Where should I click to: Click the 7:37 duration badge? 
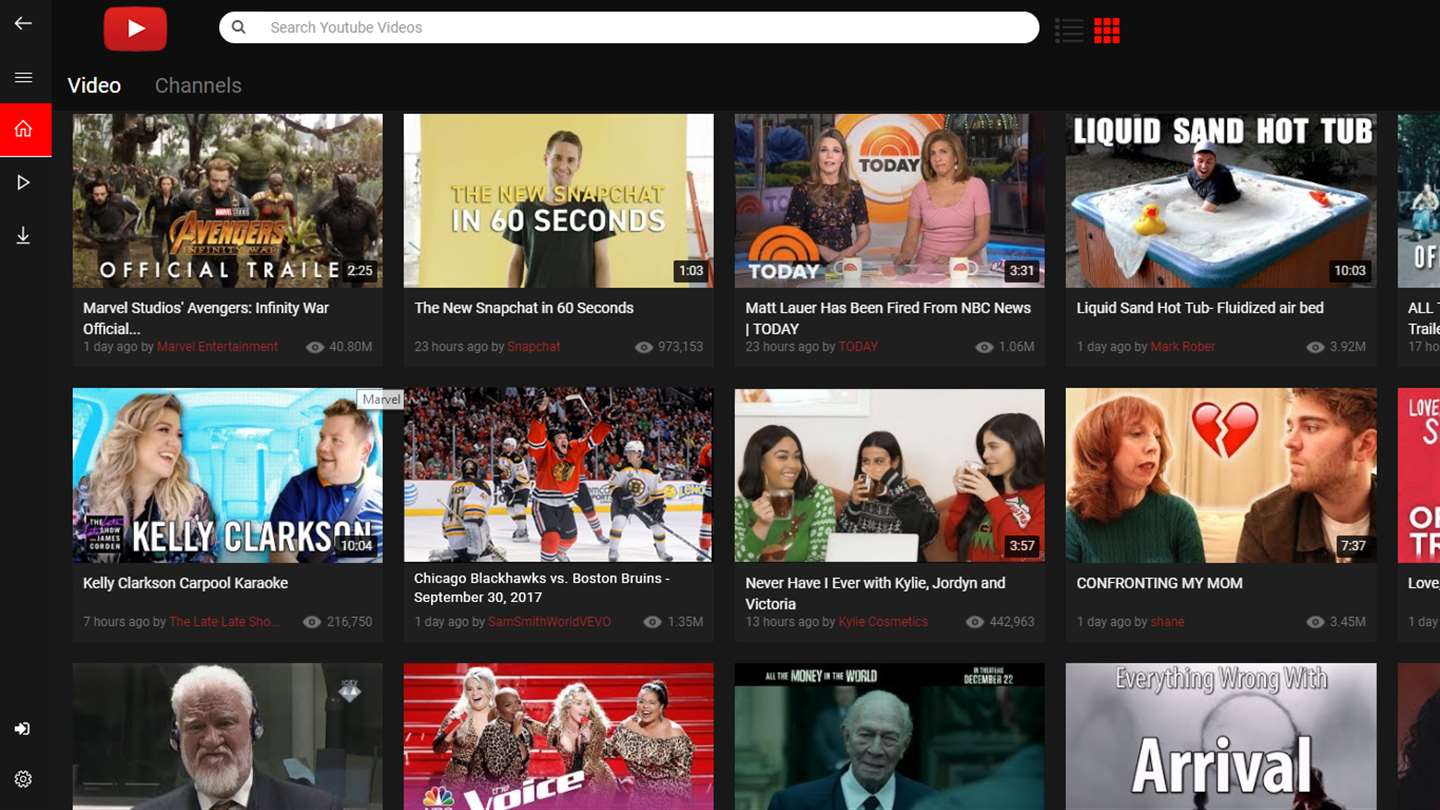(1353, 546)
